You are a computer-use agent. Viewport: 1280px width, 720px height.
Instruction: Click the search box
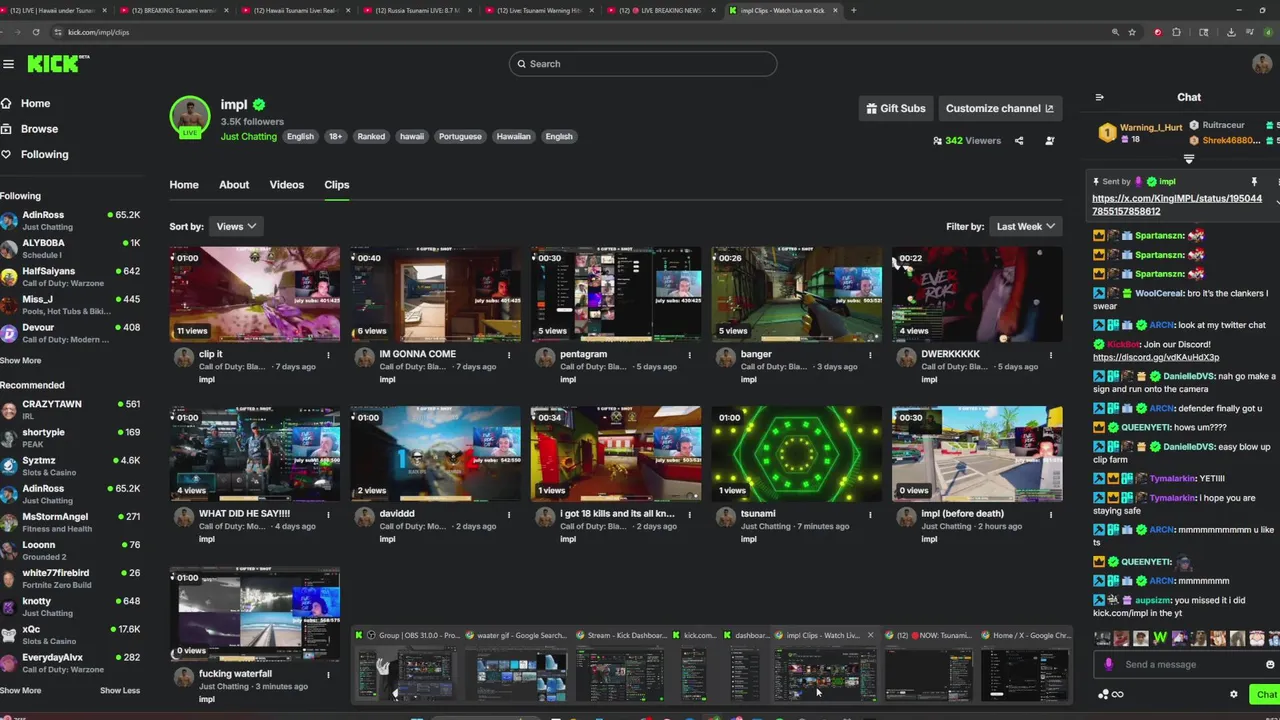[x=642, y=64]
